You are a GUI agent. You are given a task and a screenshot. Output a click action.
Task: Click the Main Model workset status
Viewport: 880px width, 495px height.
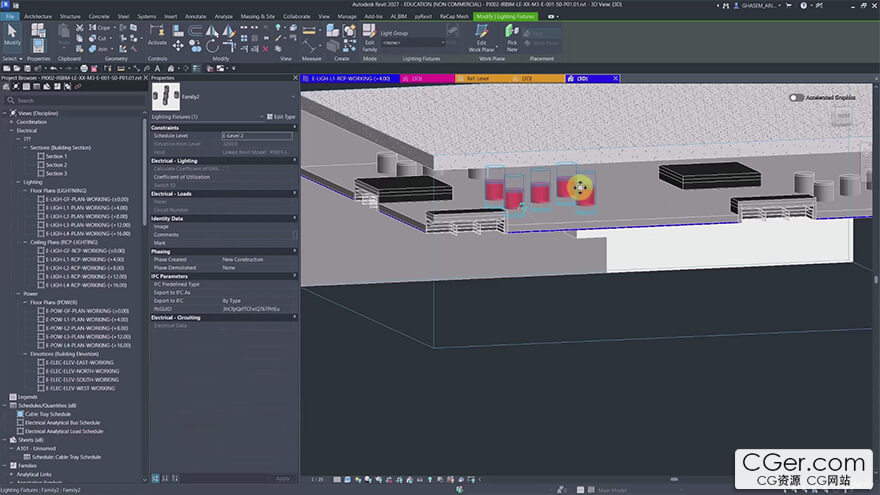point(612,490)
